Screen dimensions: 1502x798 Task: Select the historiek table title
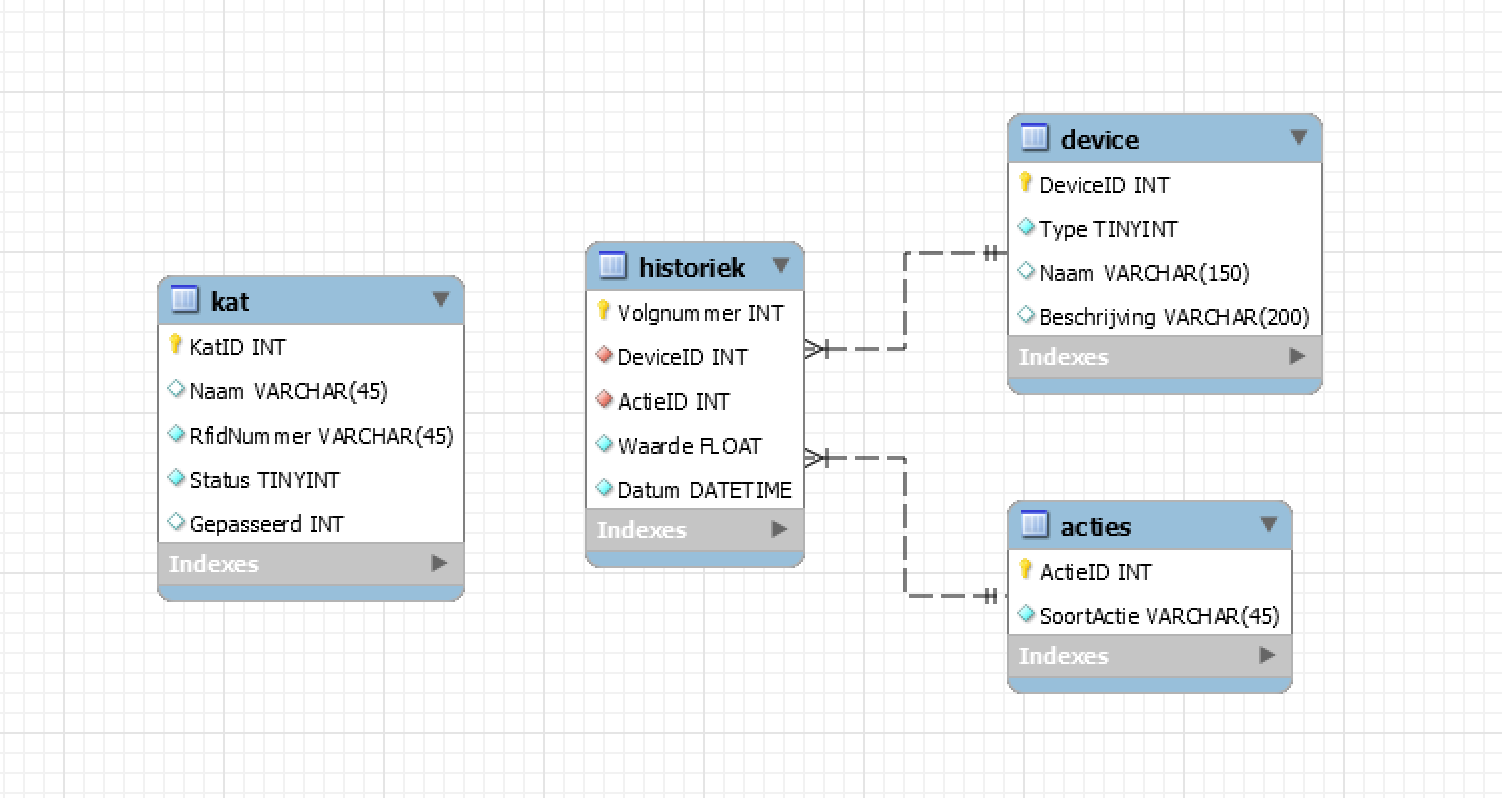click(692, 267)
